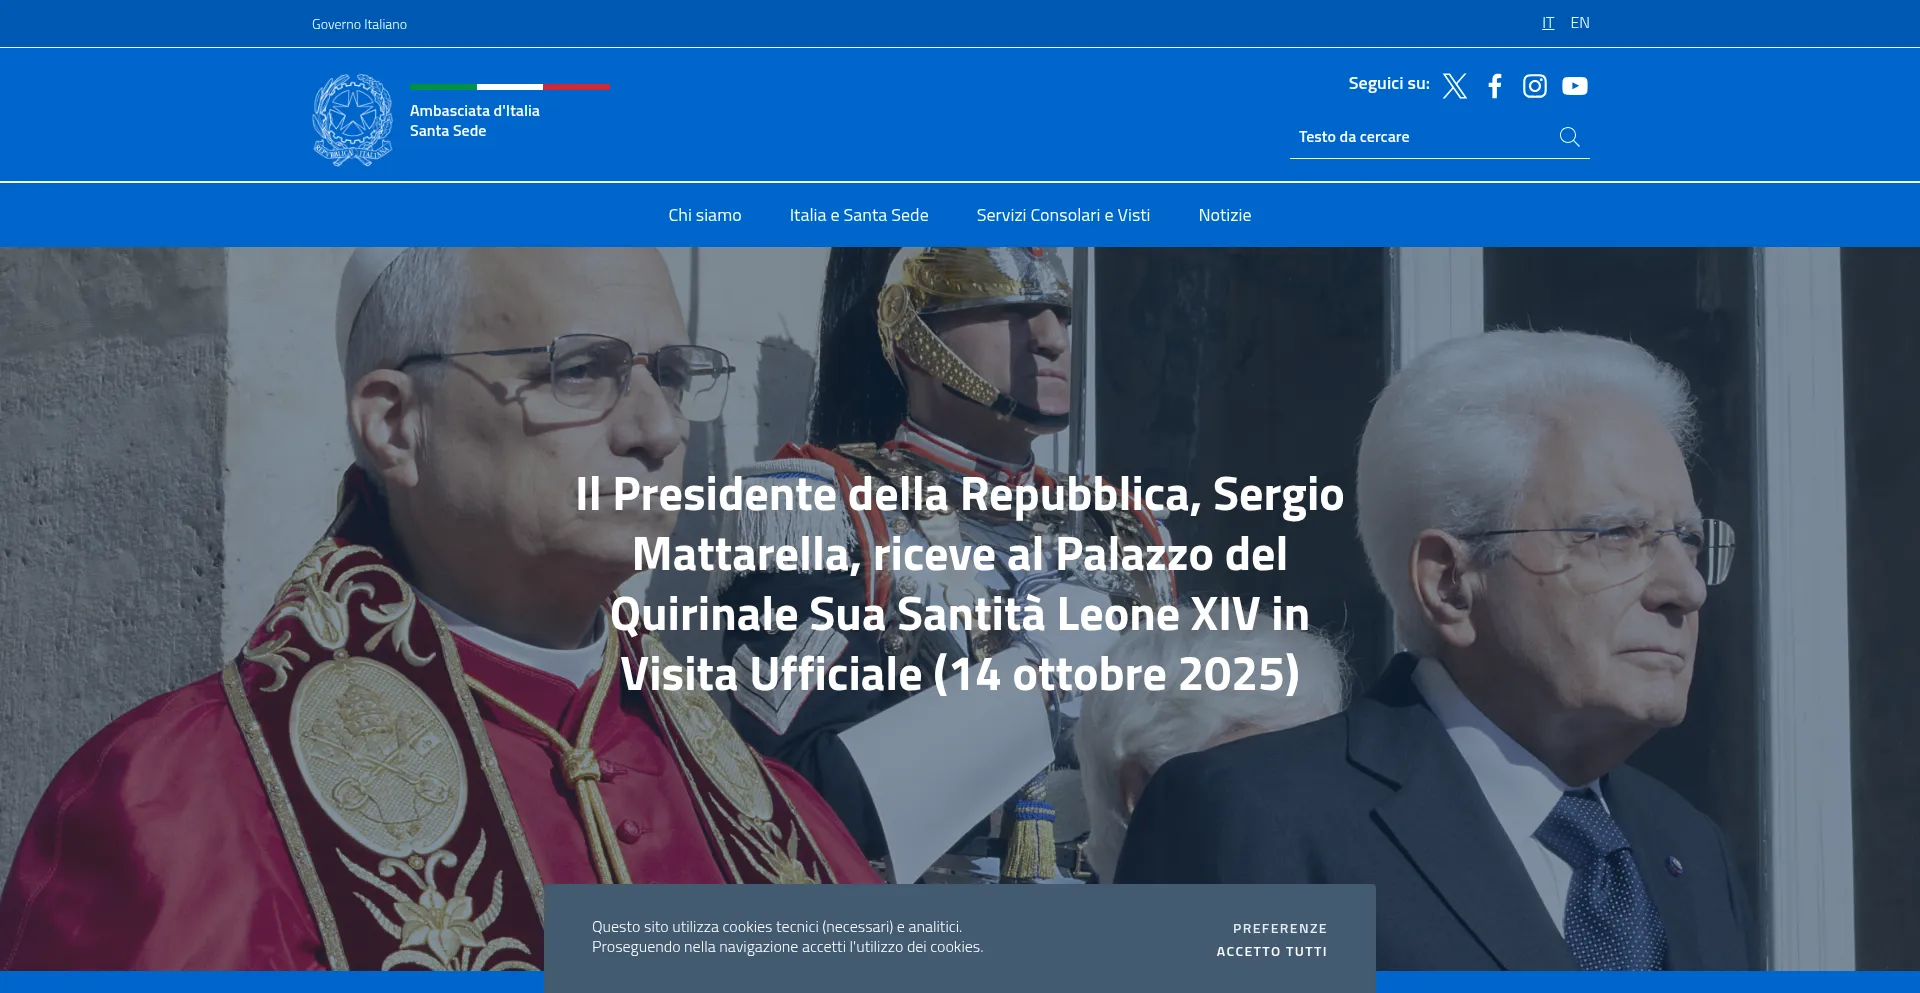Open the Facebook social icon

click(x=1495, y=86)
